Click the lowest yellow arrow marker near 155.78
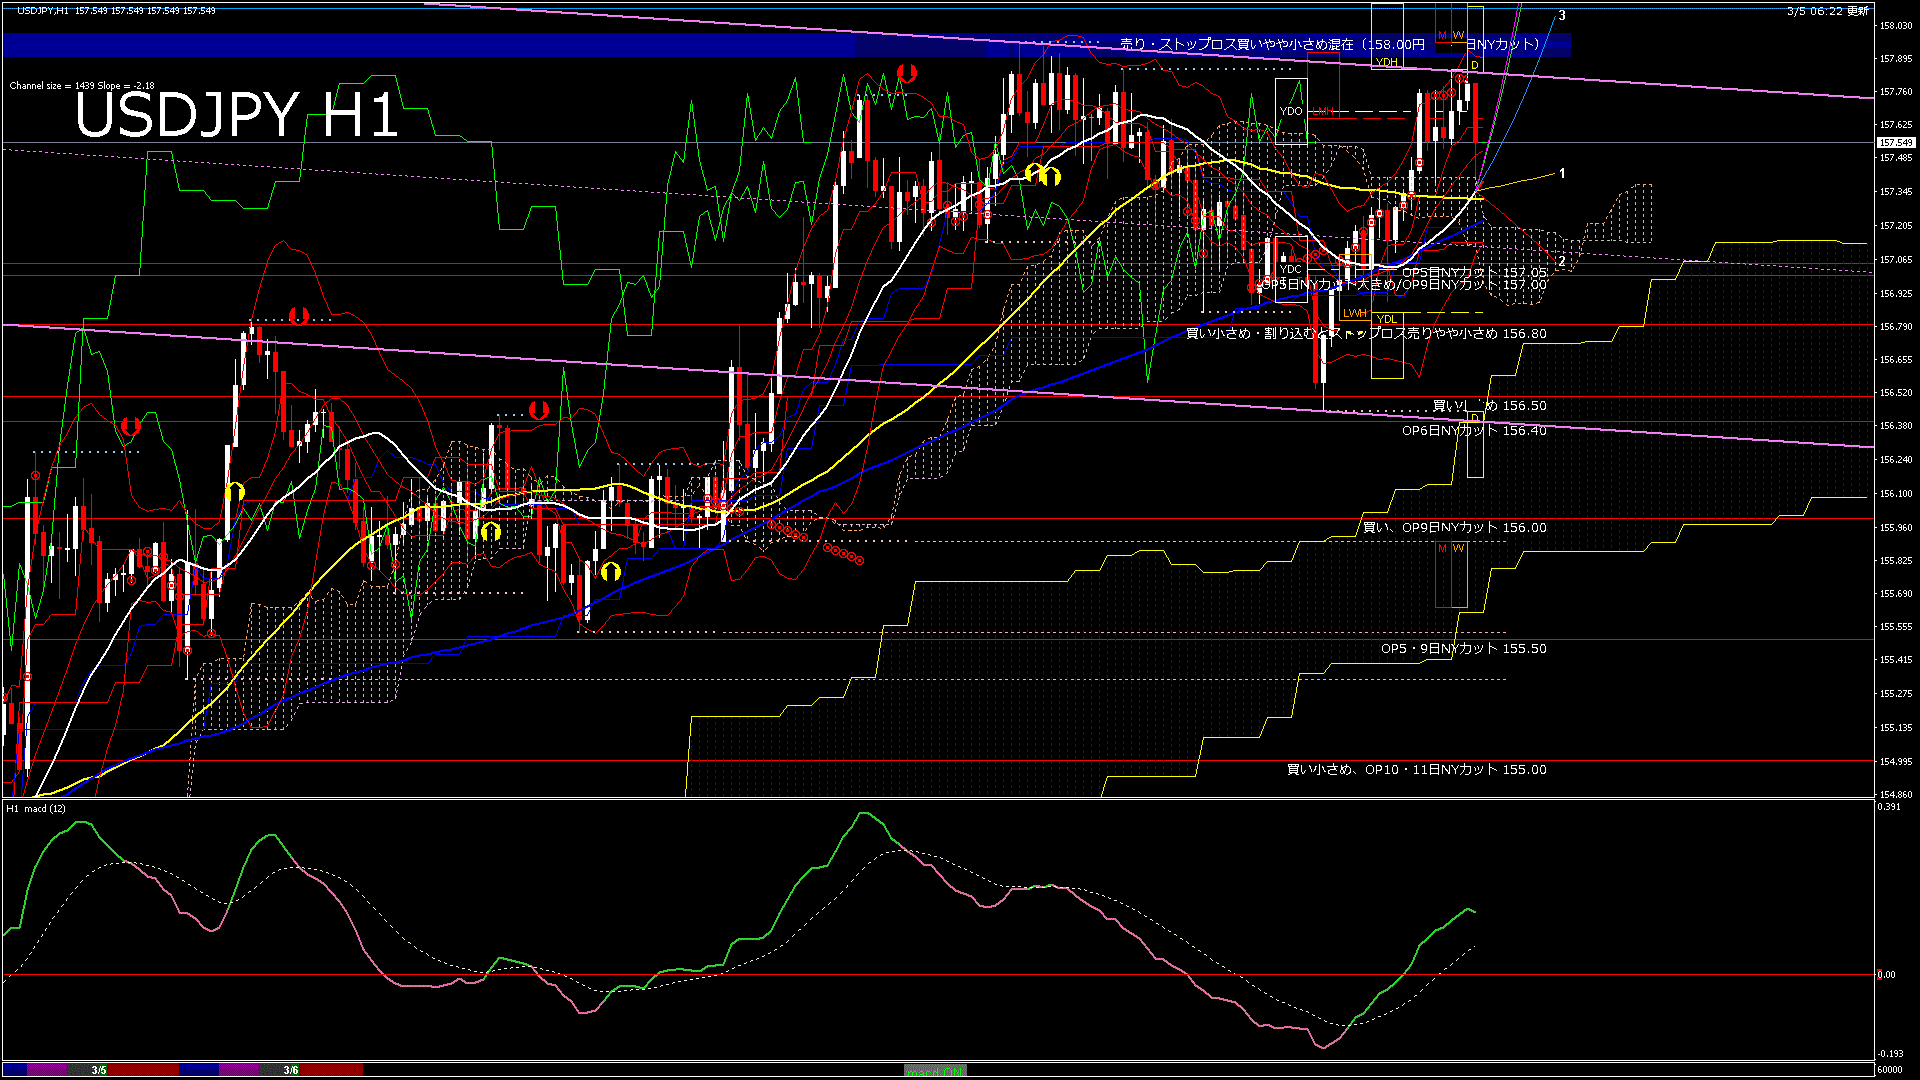 [610, 572]
